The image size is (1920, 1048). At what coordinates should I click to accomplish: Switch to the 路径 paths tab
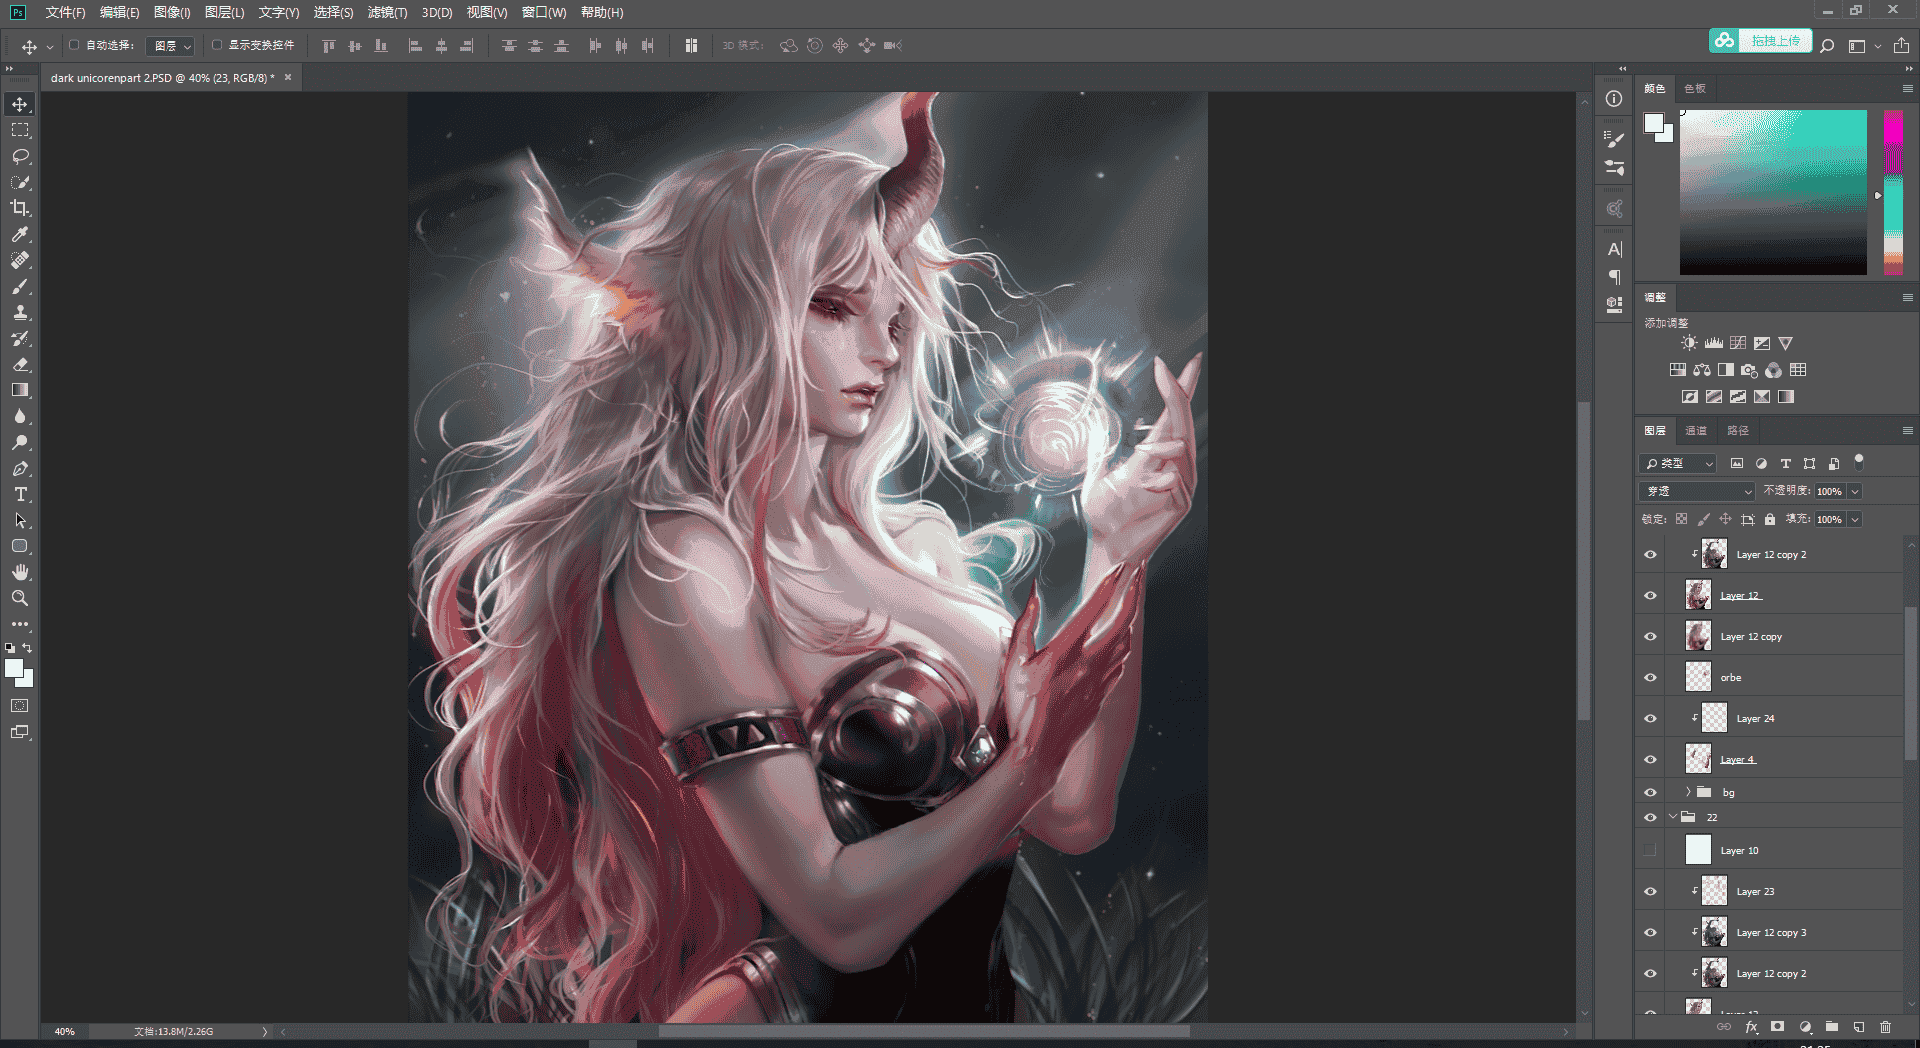click(1738, 430)
